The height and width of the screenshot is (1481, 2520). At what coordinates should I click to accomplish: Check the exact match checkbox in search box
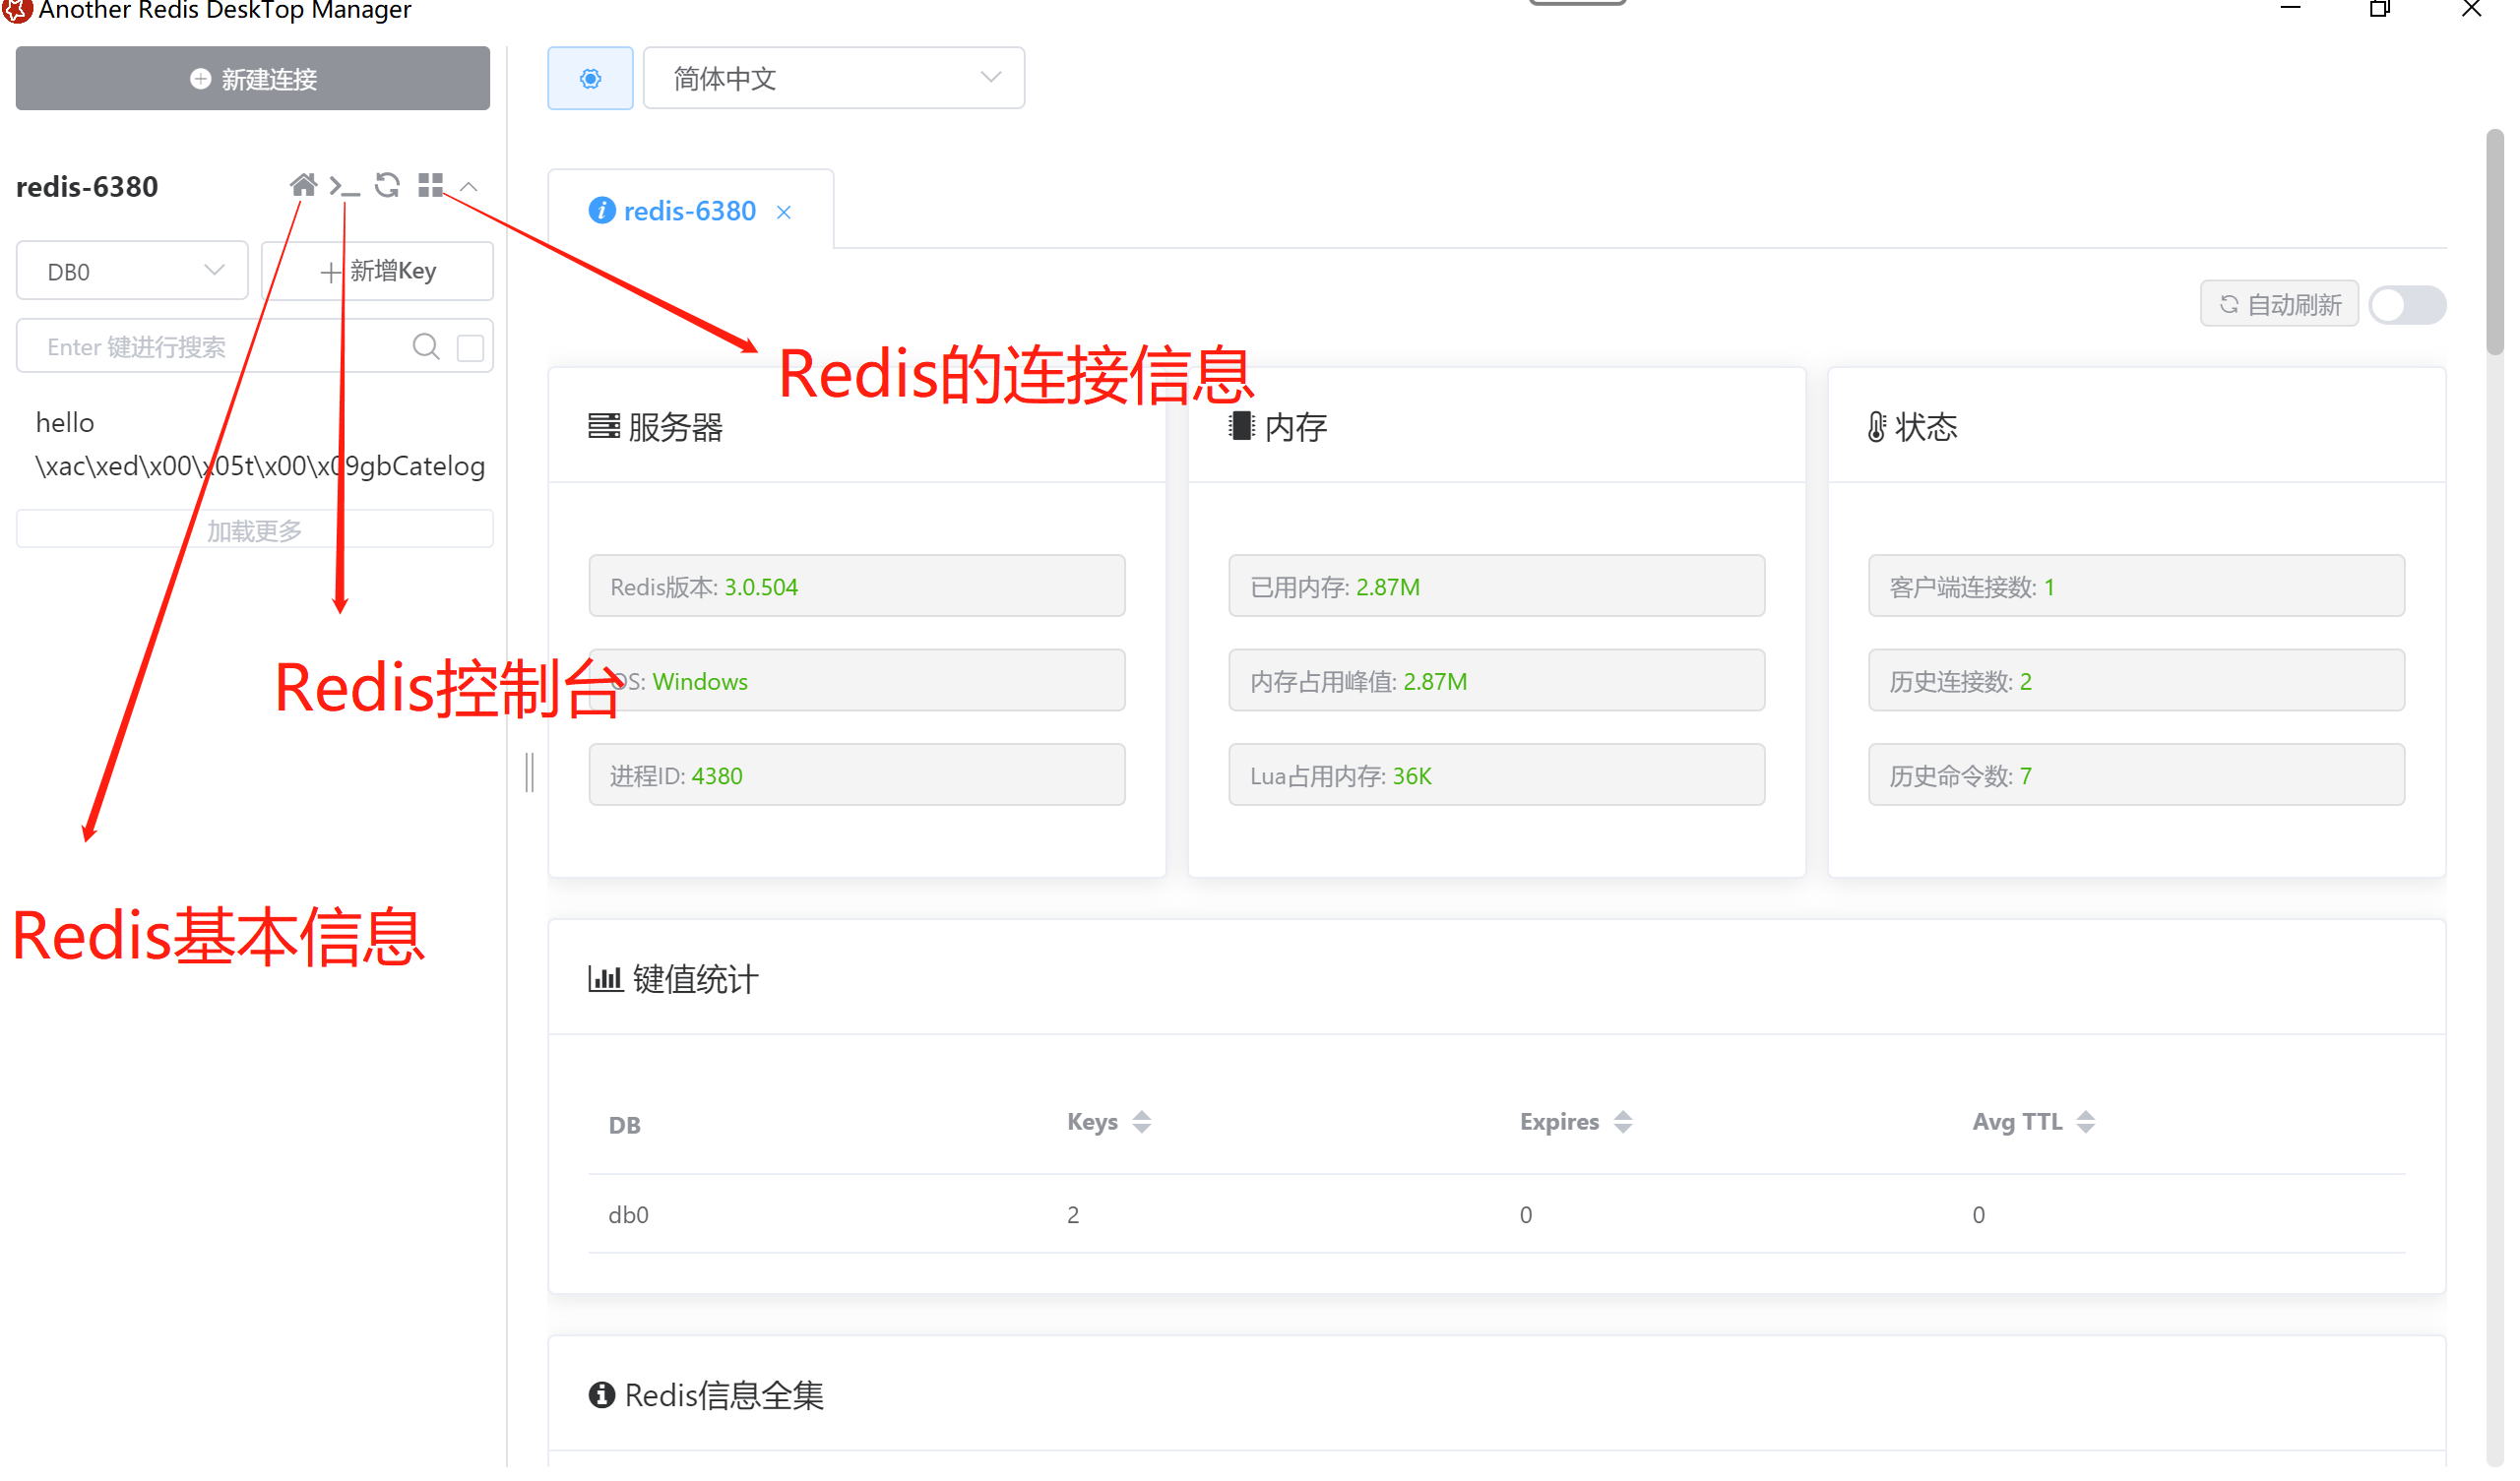point(471,348)
